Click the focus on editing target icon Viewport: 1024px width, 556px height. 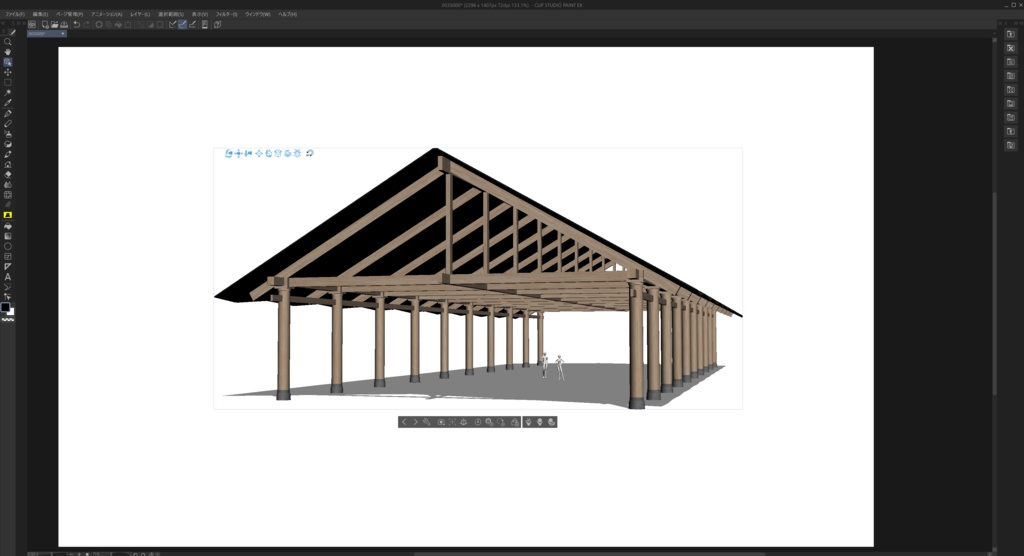click(x=453, y=423)
